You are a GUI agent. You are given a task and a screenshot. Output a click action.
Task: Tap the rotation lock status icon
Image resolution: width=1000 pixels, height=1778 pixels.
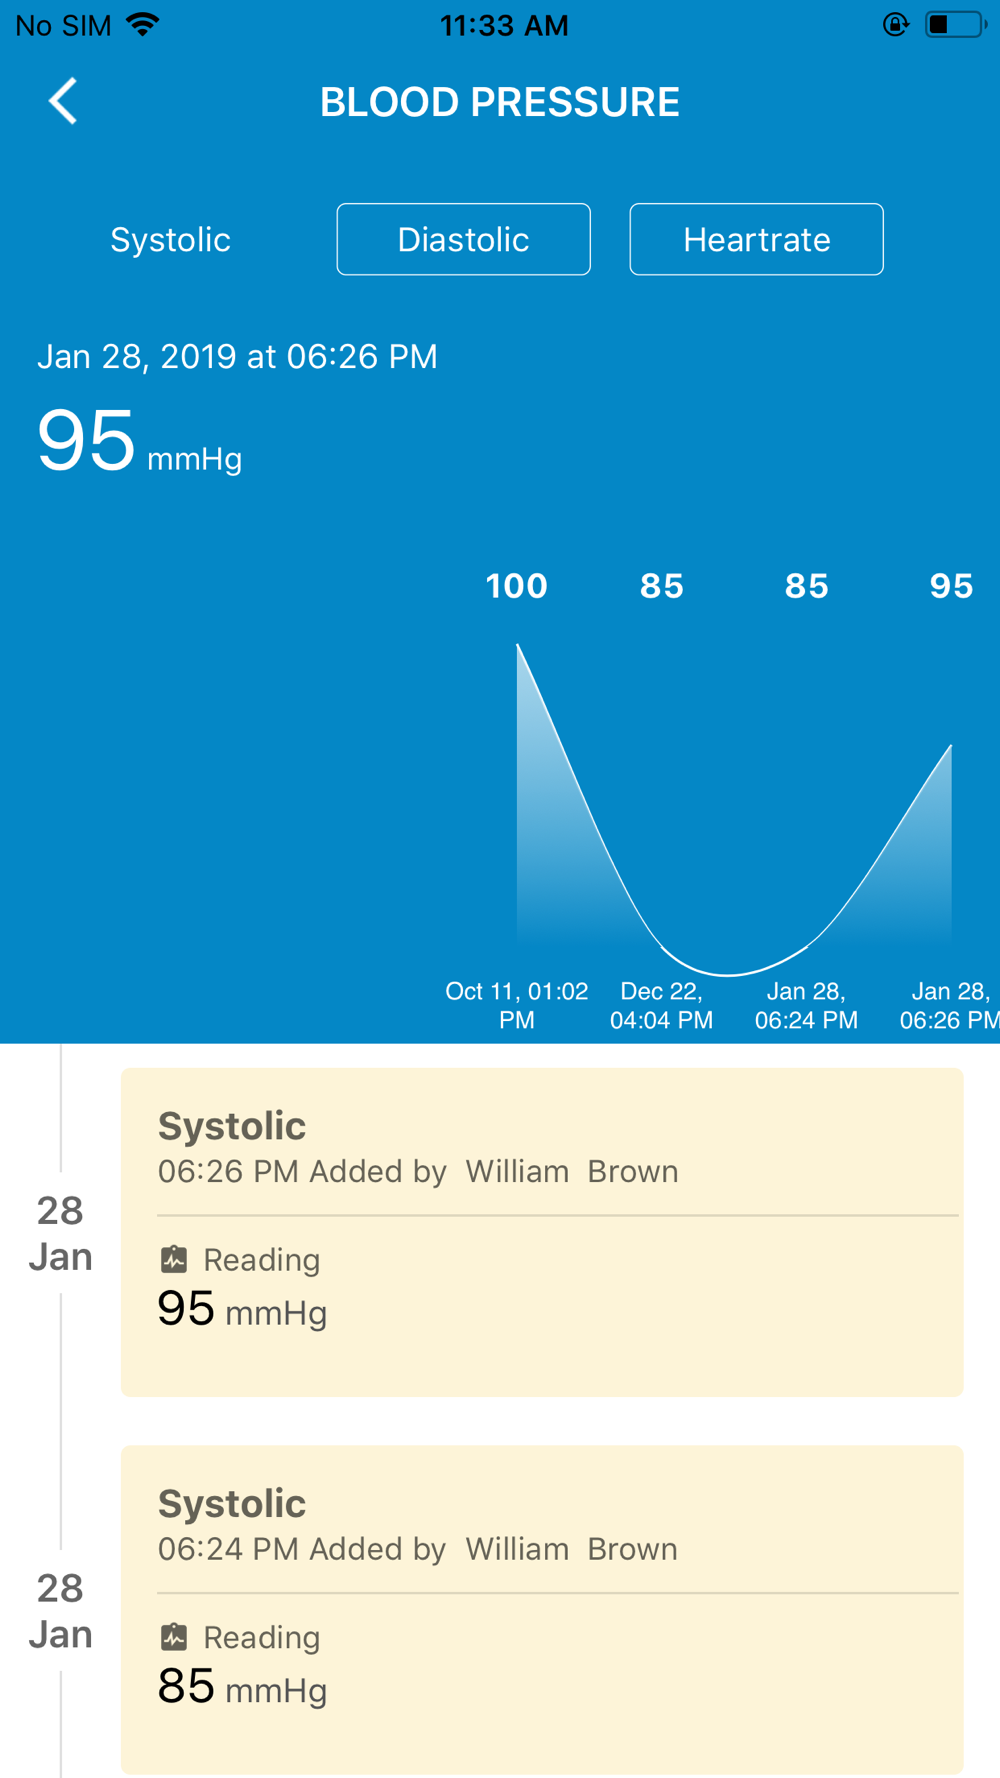click(x=896, y=25)
